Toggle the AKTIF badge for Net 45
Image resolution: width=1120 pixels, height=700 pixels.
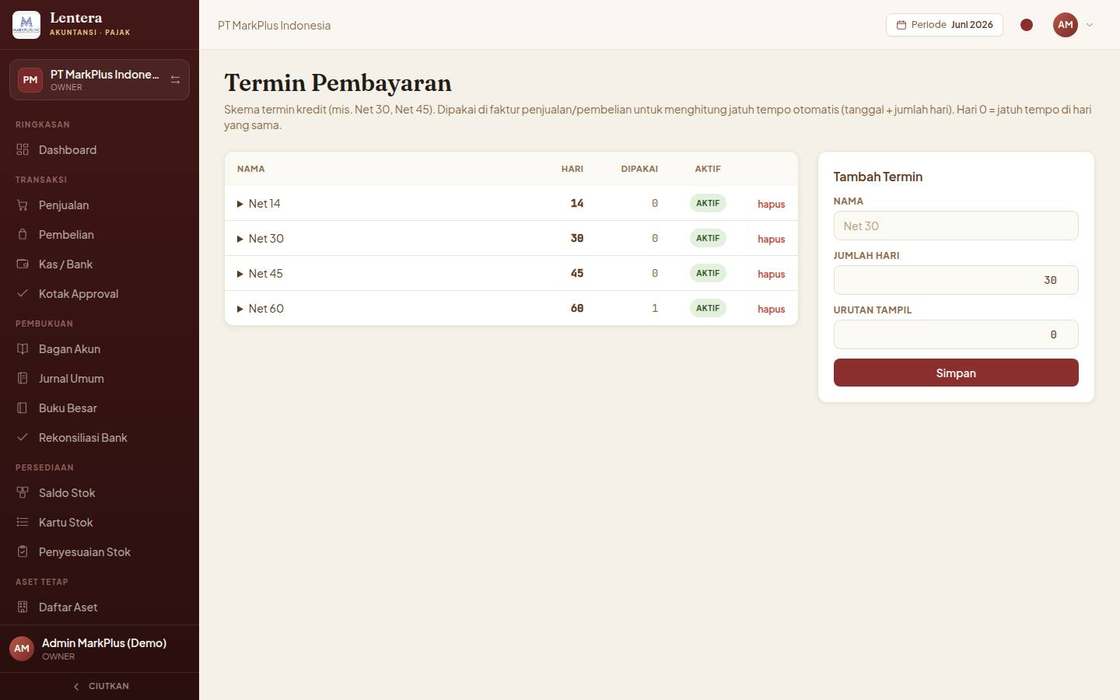pyautogui.click(x=708, y=273)
